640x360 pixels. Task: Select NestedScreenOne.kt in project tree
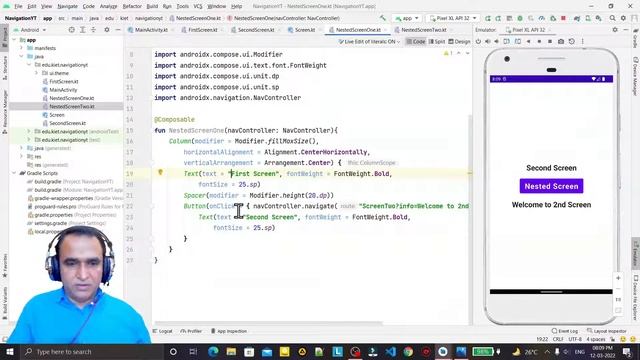[x=71, y=98]
